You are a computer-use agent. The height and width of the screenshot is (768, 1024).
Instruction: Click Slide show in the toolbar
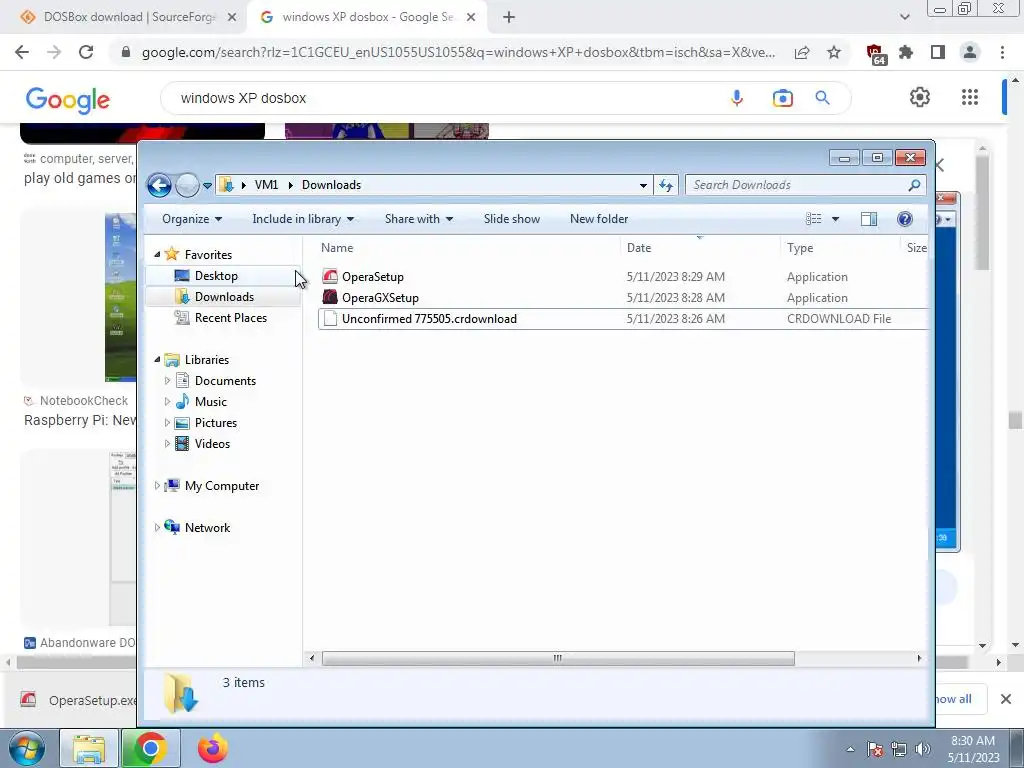pos(512,219)
